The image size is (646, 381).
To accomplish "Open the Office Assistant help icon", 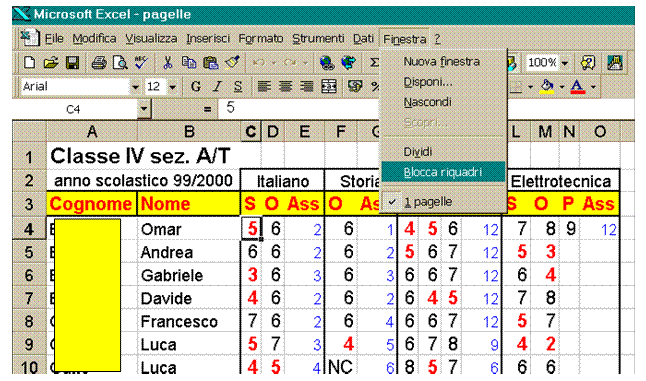I will click(x=588, y=63).
